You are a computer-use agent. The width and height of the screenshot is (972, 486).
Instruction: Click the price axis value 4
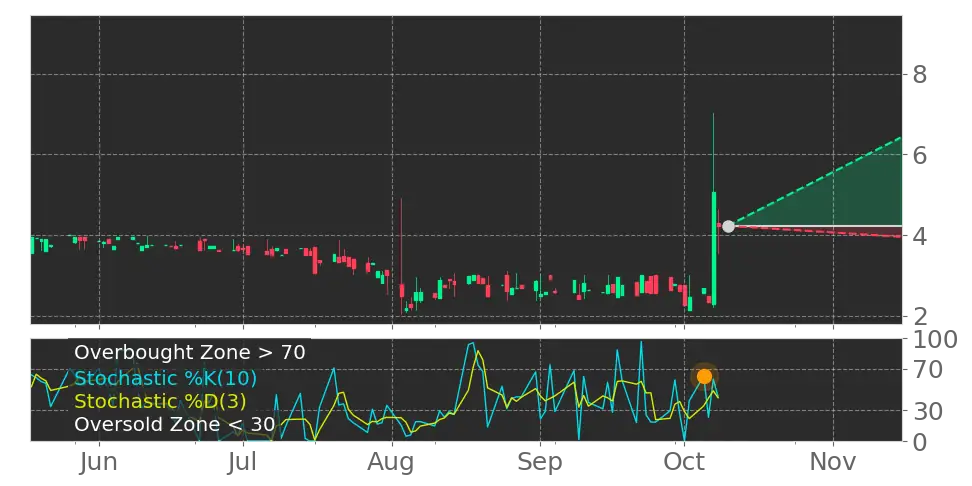[x=919, y=236]
